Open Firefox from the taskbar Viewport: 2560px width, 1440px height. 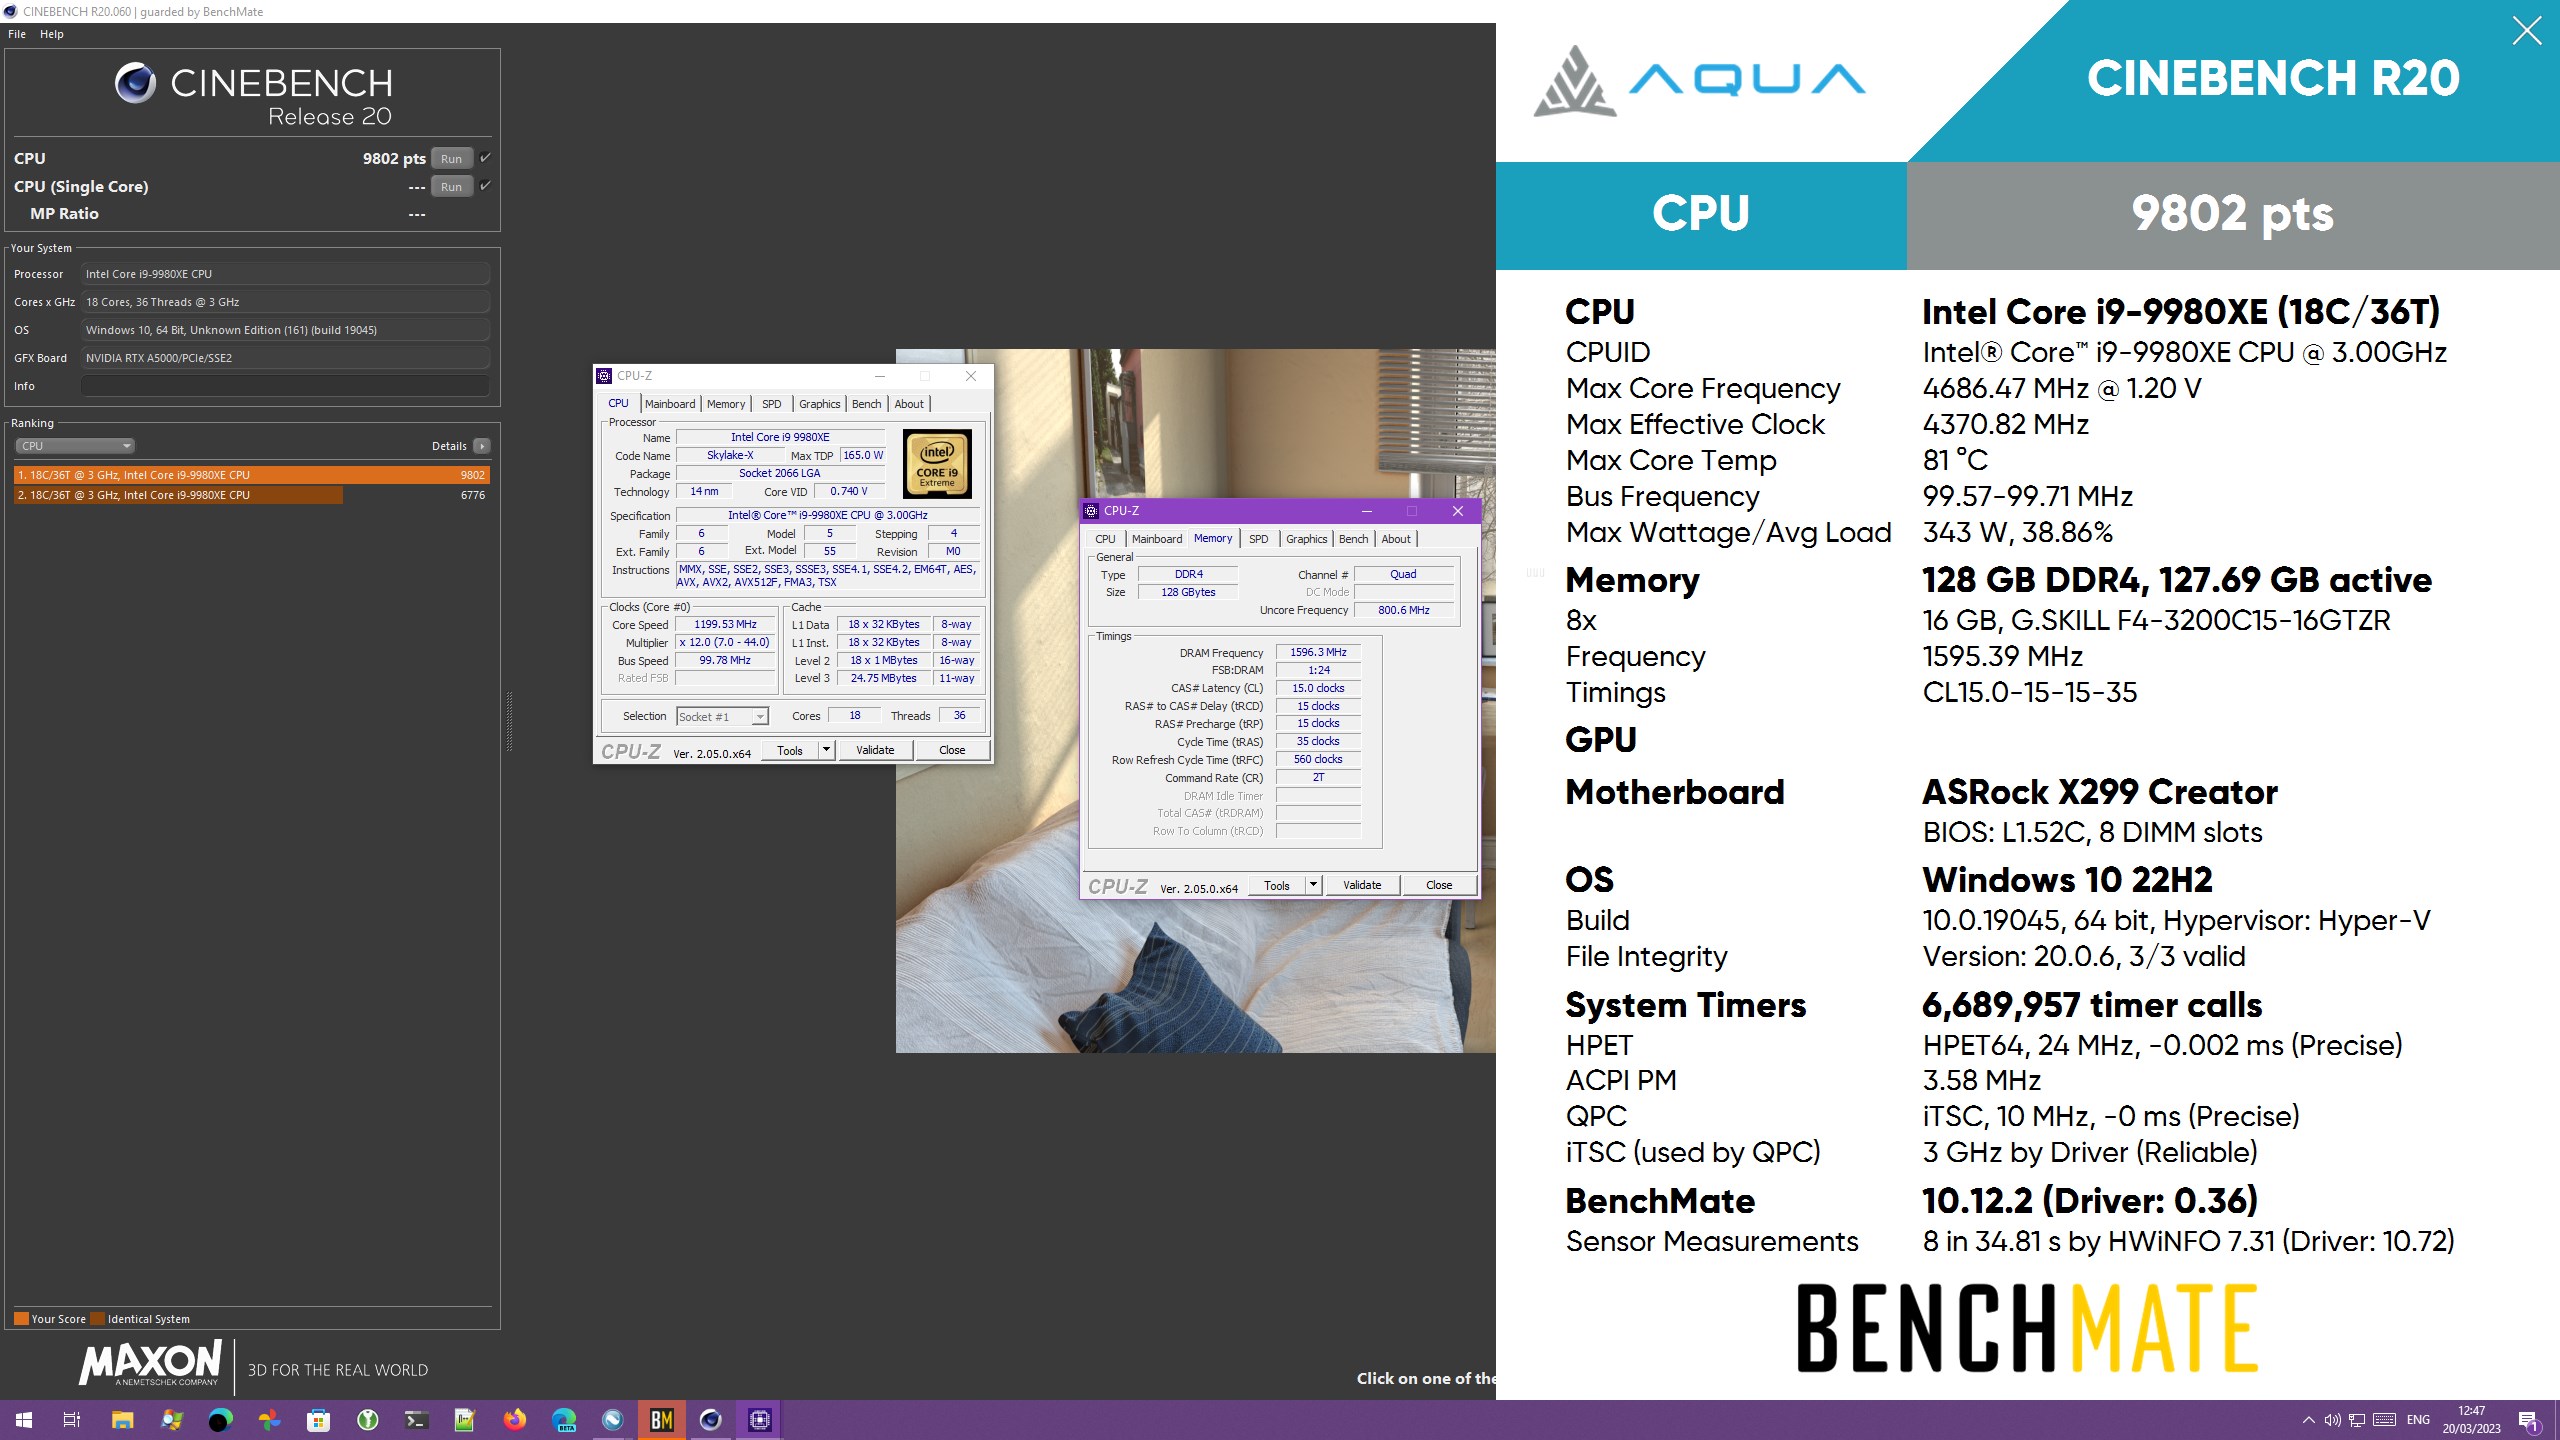(515, 1419)
